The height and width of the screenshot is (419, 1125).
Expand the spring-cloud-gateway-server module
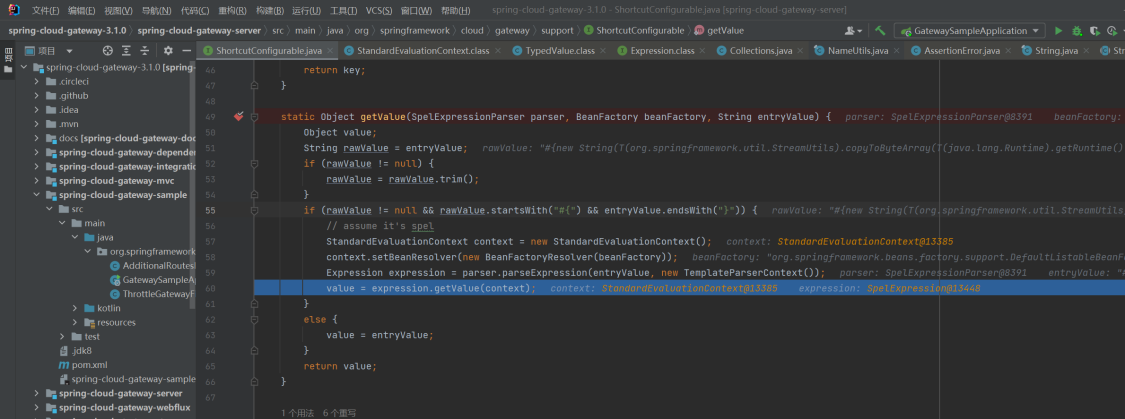pos(37,393)
